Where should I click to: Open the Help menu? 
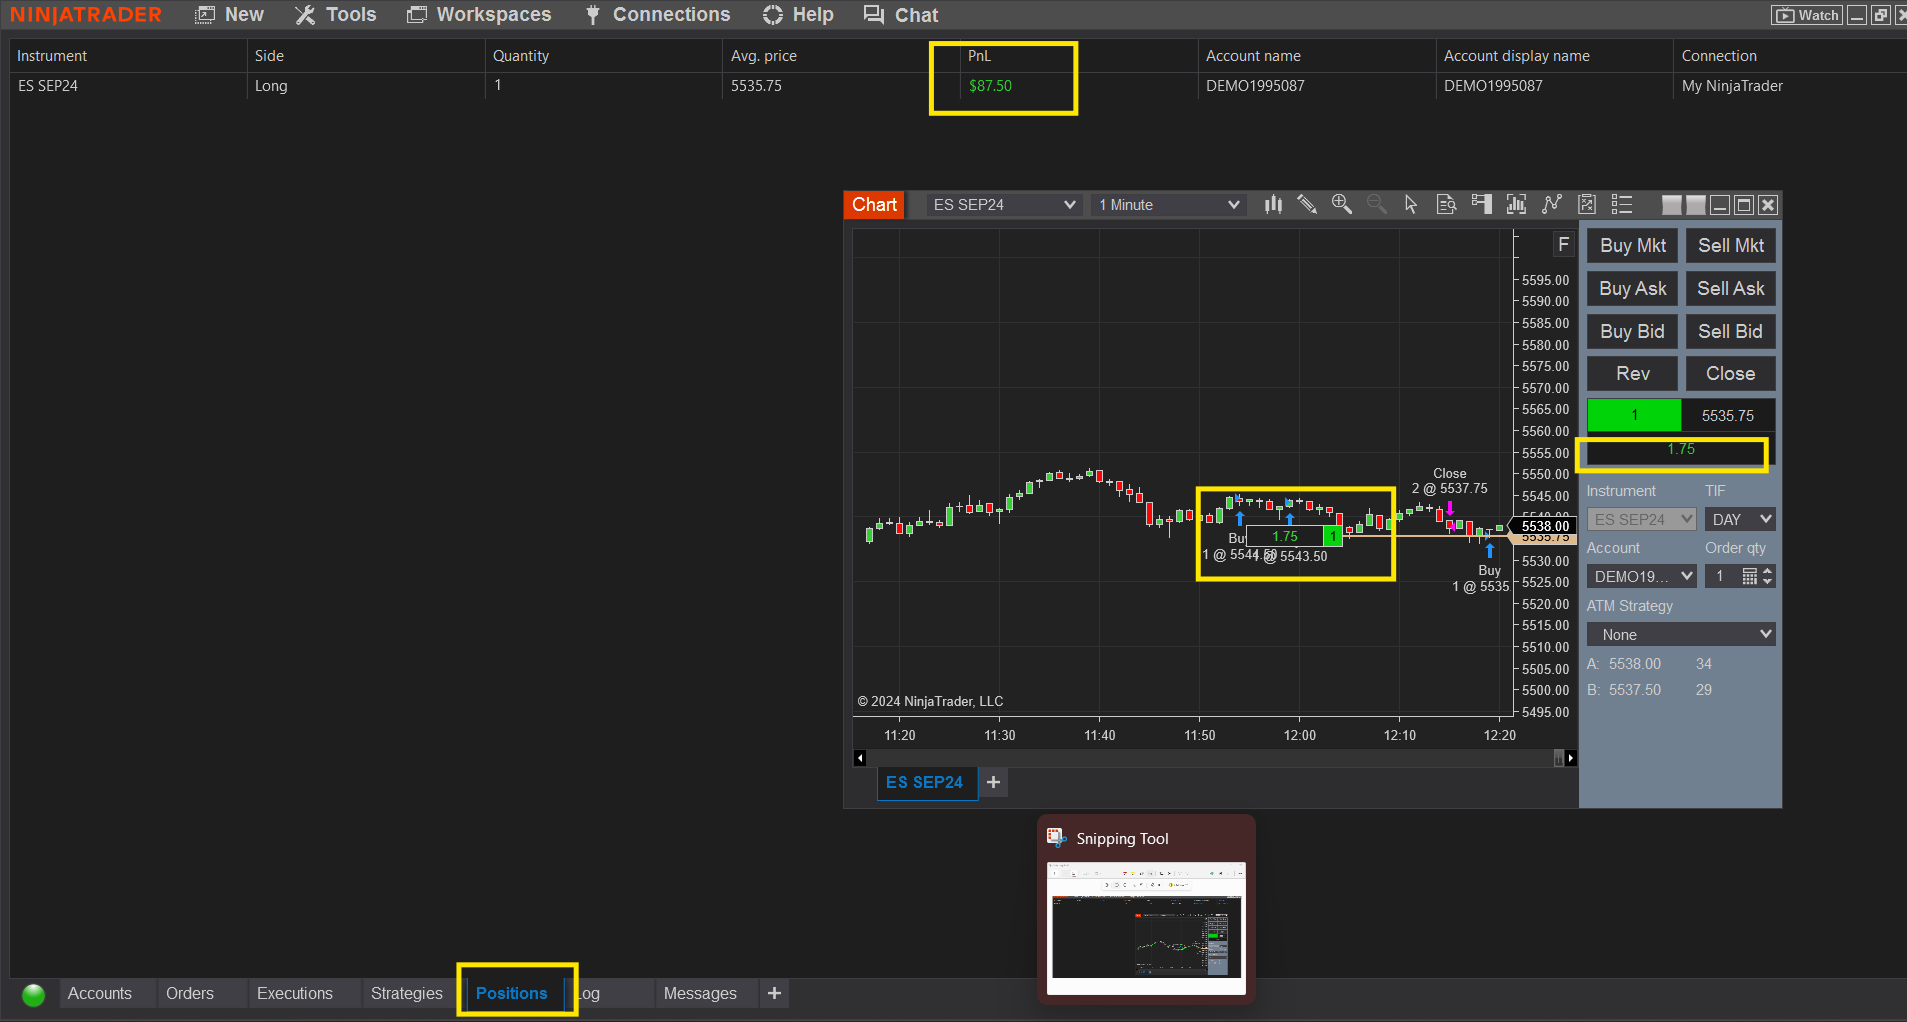[x=798, y=15]
